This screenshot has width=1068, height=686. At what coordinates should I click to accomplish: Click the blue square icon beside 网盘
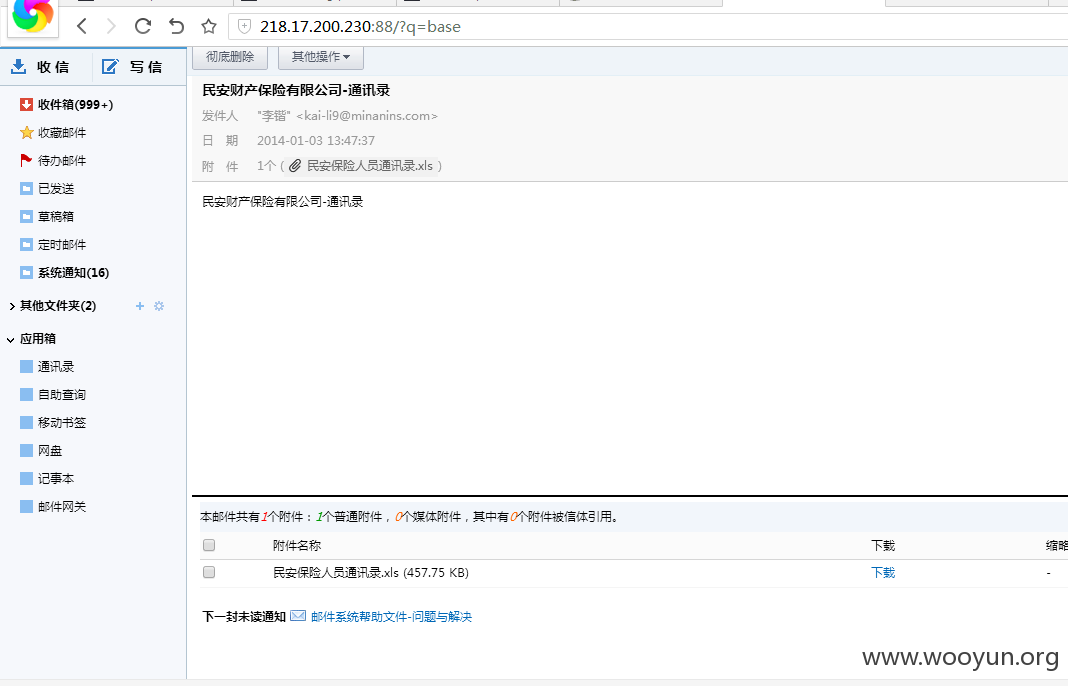point(27,450)
